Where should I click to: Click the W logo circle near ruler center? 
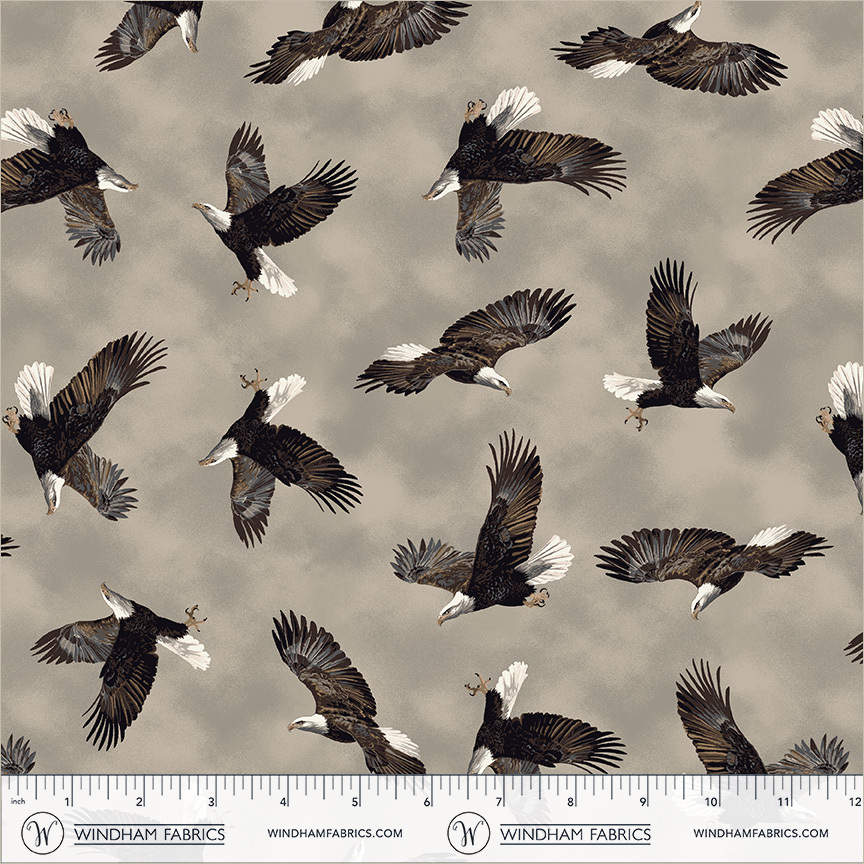click(x=468, y=833)
